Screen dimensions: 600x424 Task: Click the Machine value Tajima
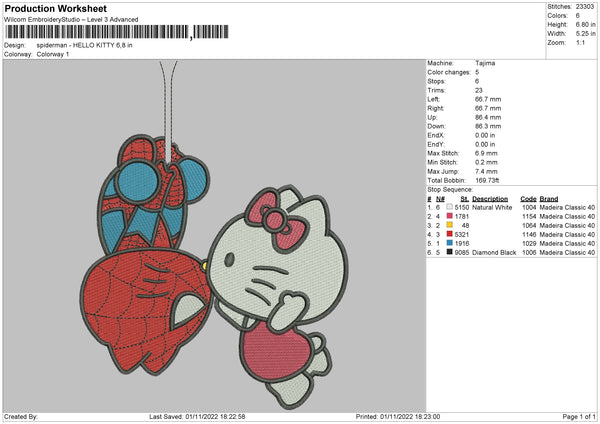(486, 63)
